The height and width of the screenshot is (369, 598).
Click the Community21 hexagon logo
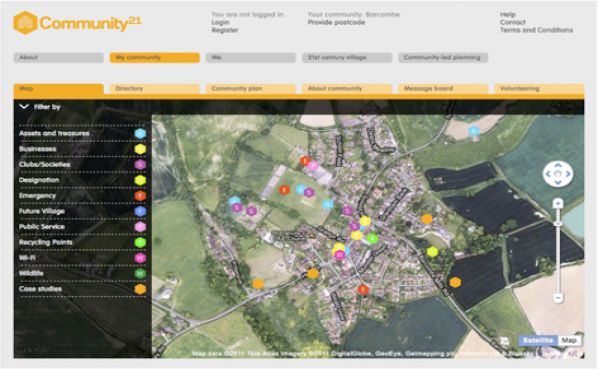25,23
